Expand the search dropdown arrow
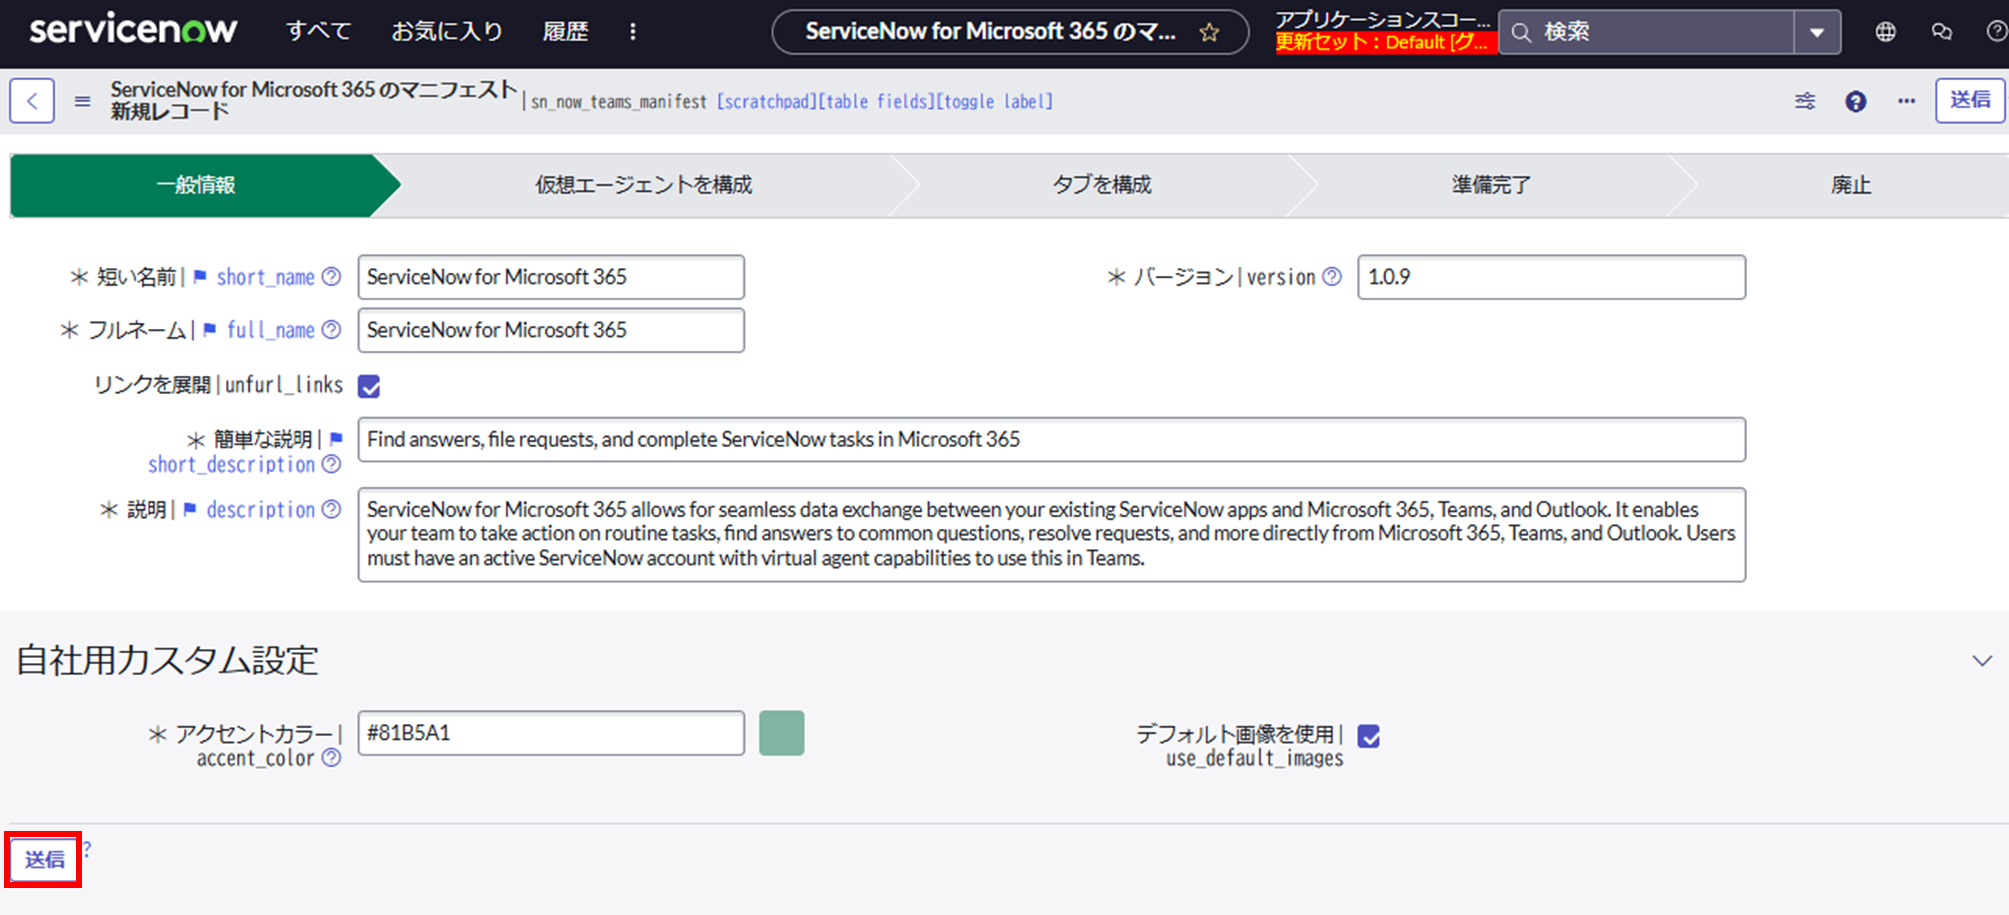 tap(1817, 32)
